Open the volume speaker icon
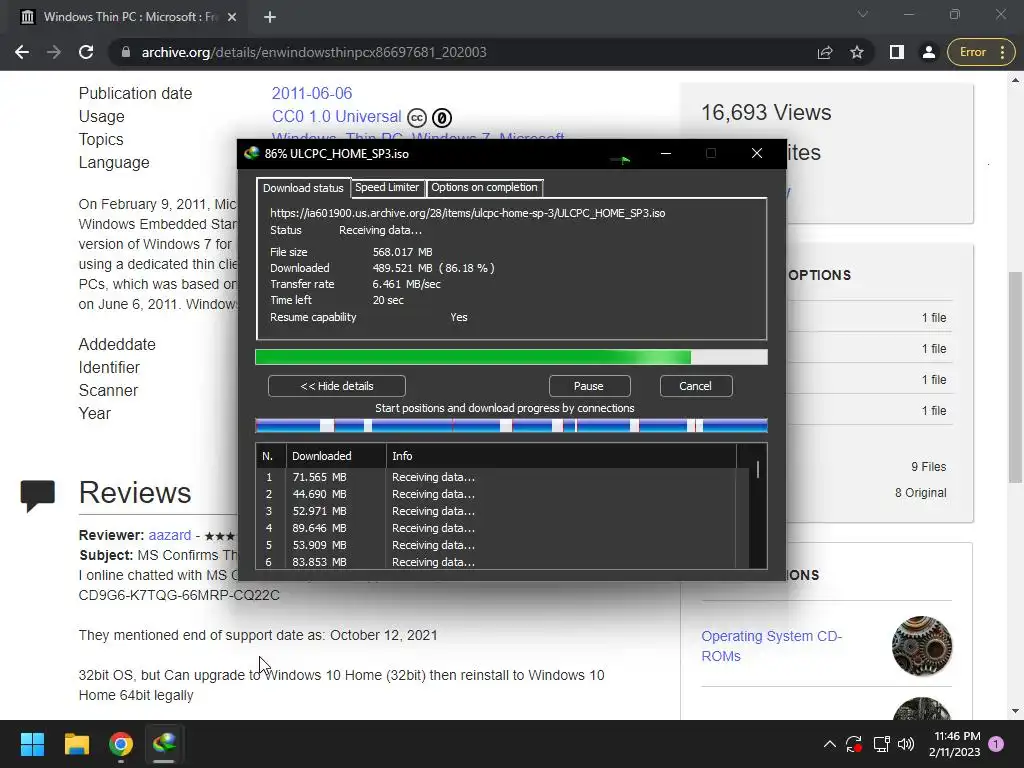 pyautogui.click(x=906, y=744)
